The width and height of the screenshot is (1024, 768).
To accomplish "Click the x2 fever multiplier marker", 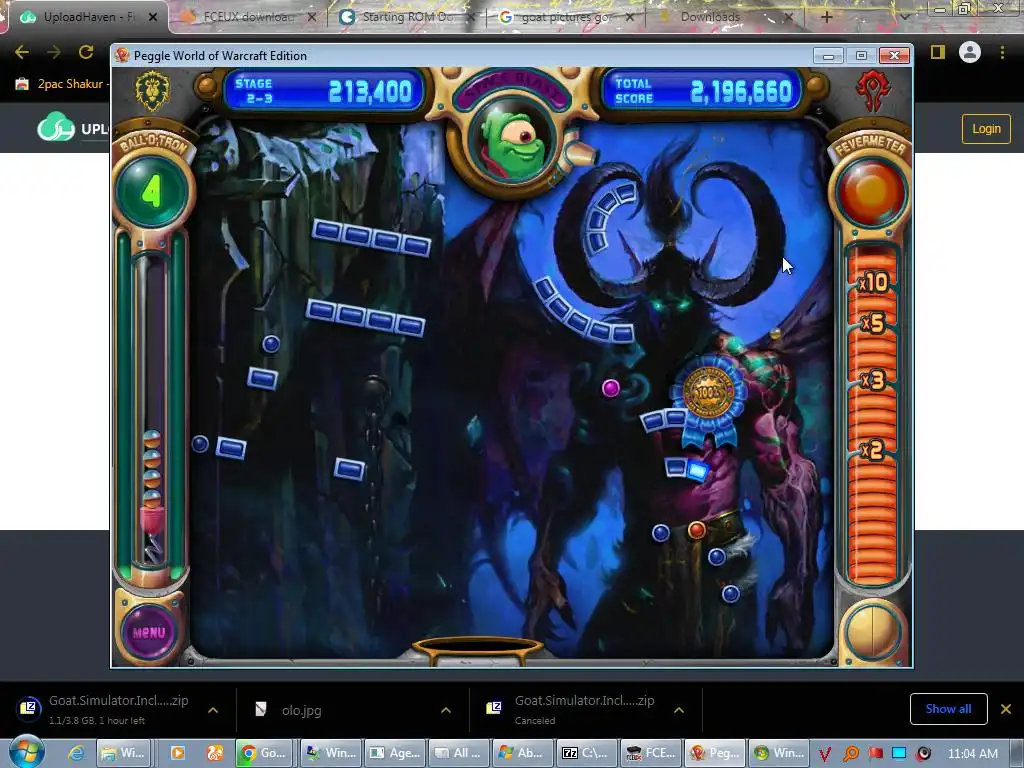I will pos(873,449).
